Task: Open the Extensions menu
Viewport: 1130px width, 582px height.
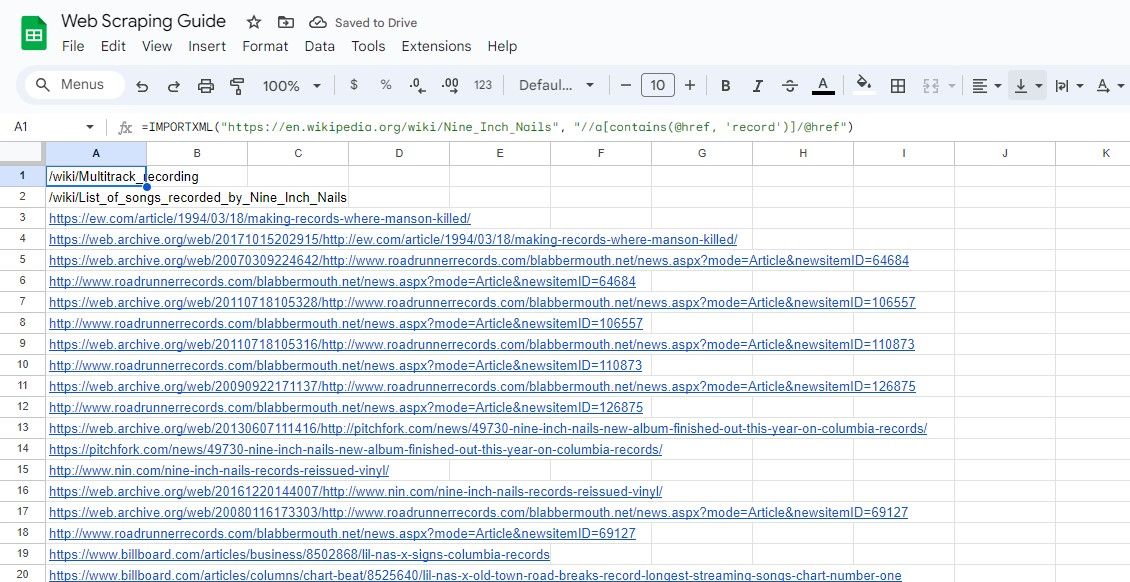Action: click(436, 46)
